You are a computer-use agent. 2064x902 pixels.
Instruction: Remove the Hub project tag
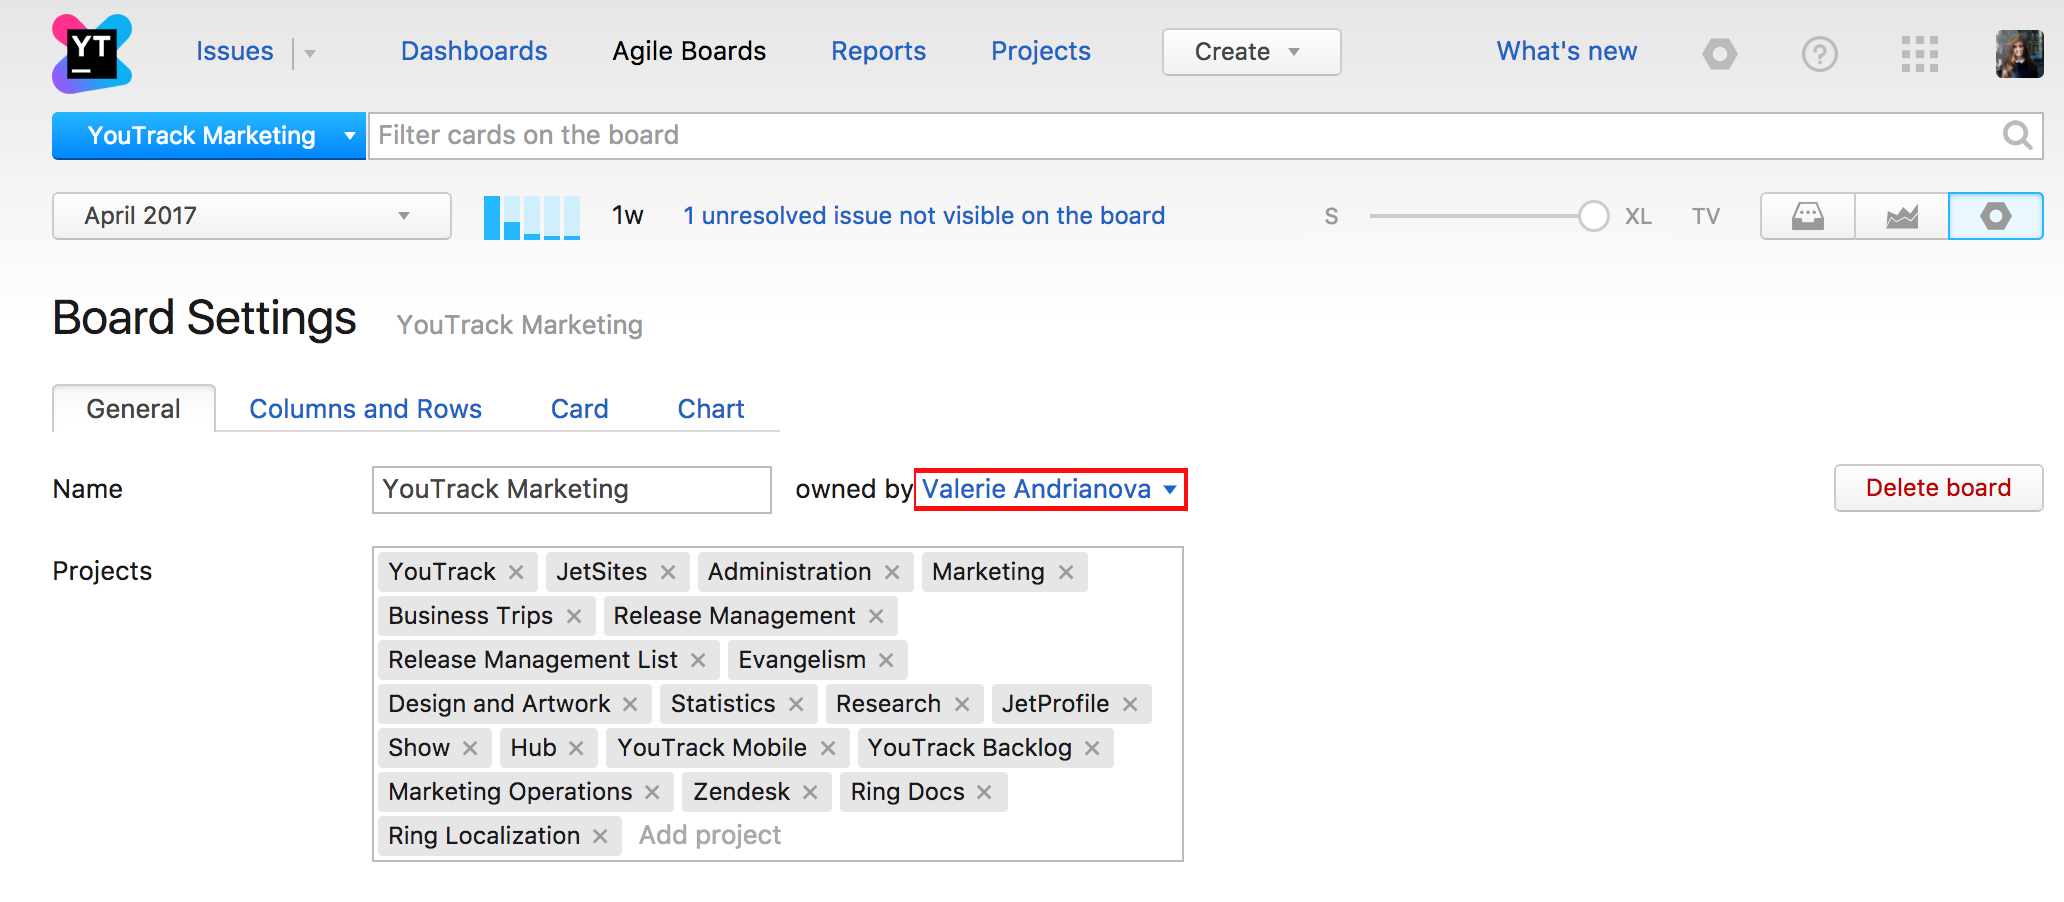[576, 748]
